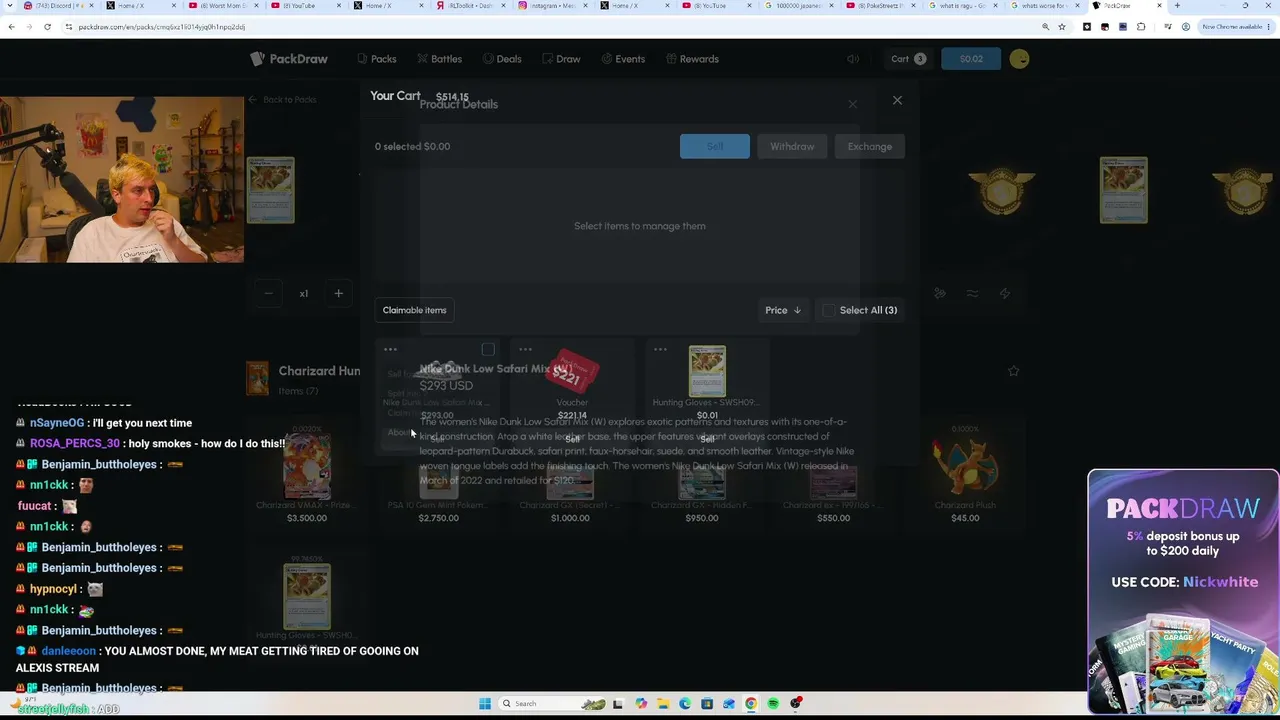Switch to the Instagram browser tab
1280x720 pixels.
[x=553, y=6]
